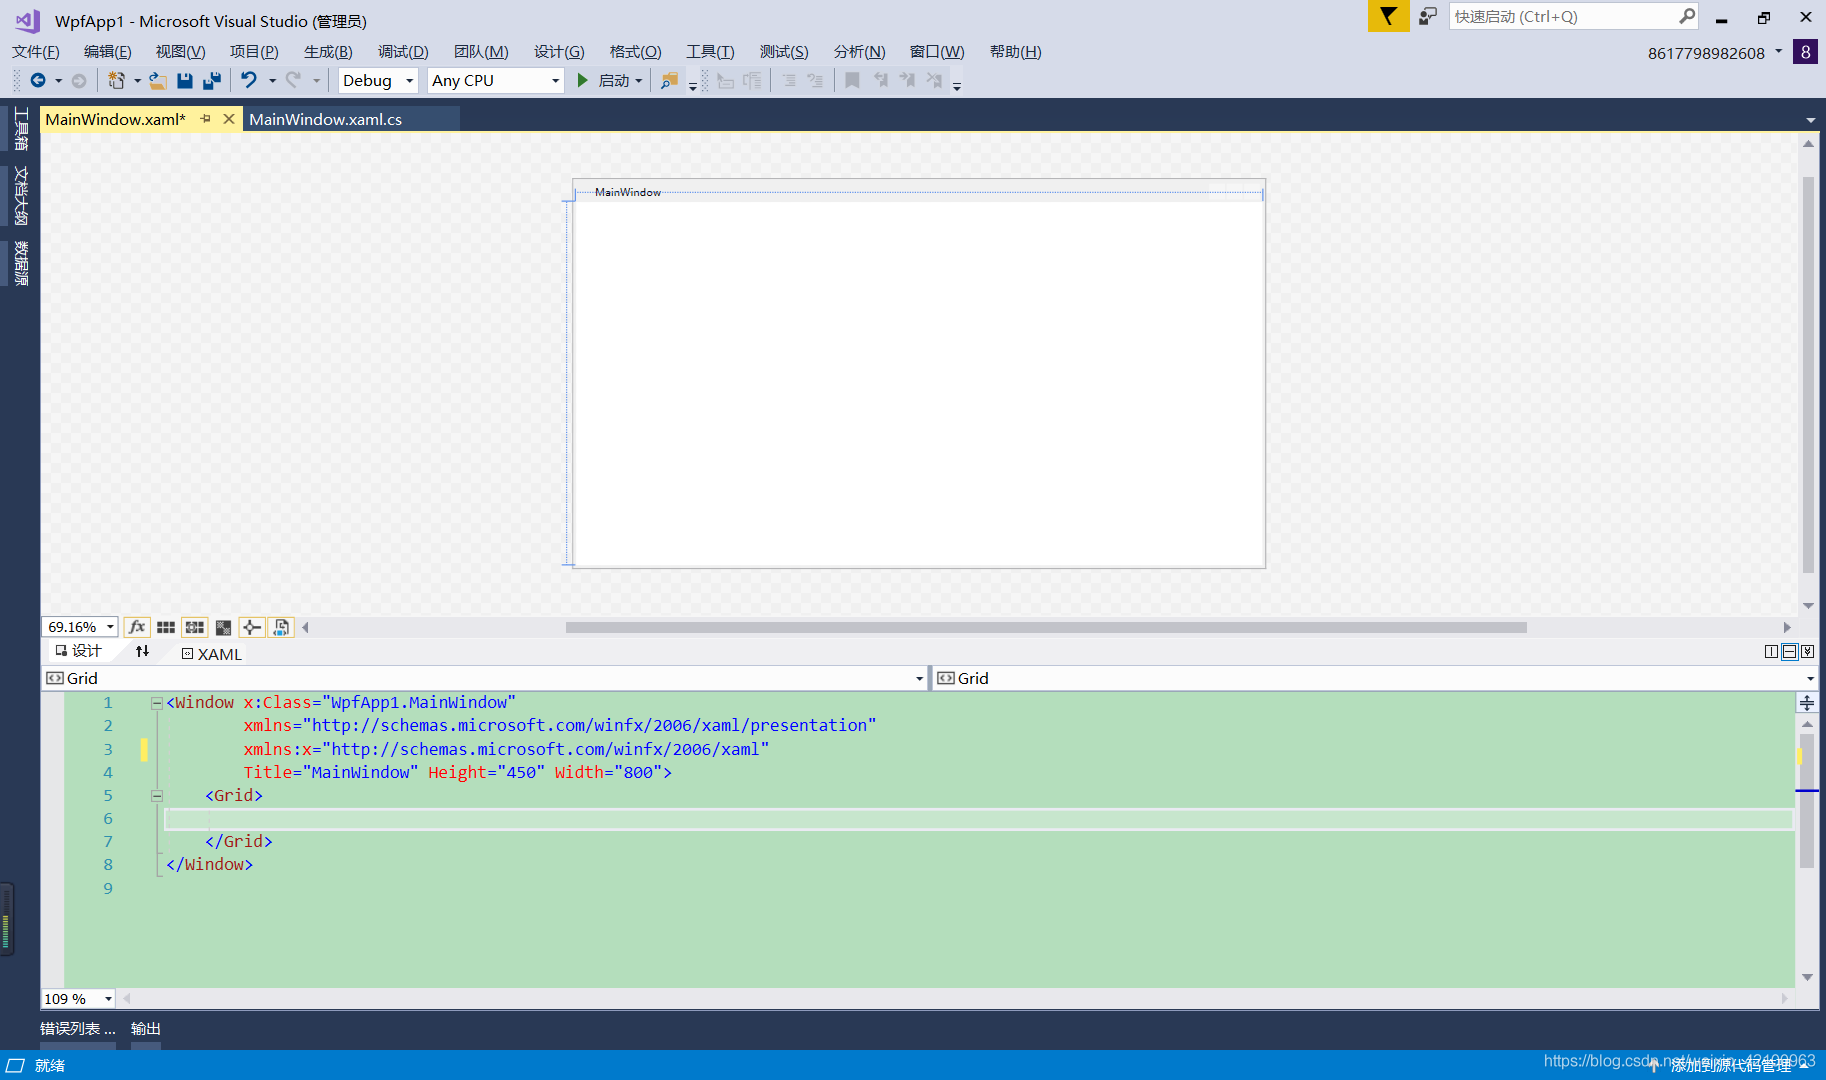This screenshot has height=1080, width=1826.
Task: Click 添加到源代码管理 in status bar
Action: pyautogui.click(x=1731, y=1066)
